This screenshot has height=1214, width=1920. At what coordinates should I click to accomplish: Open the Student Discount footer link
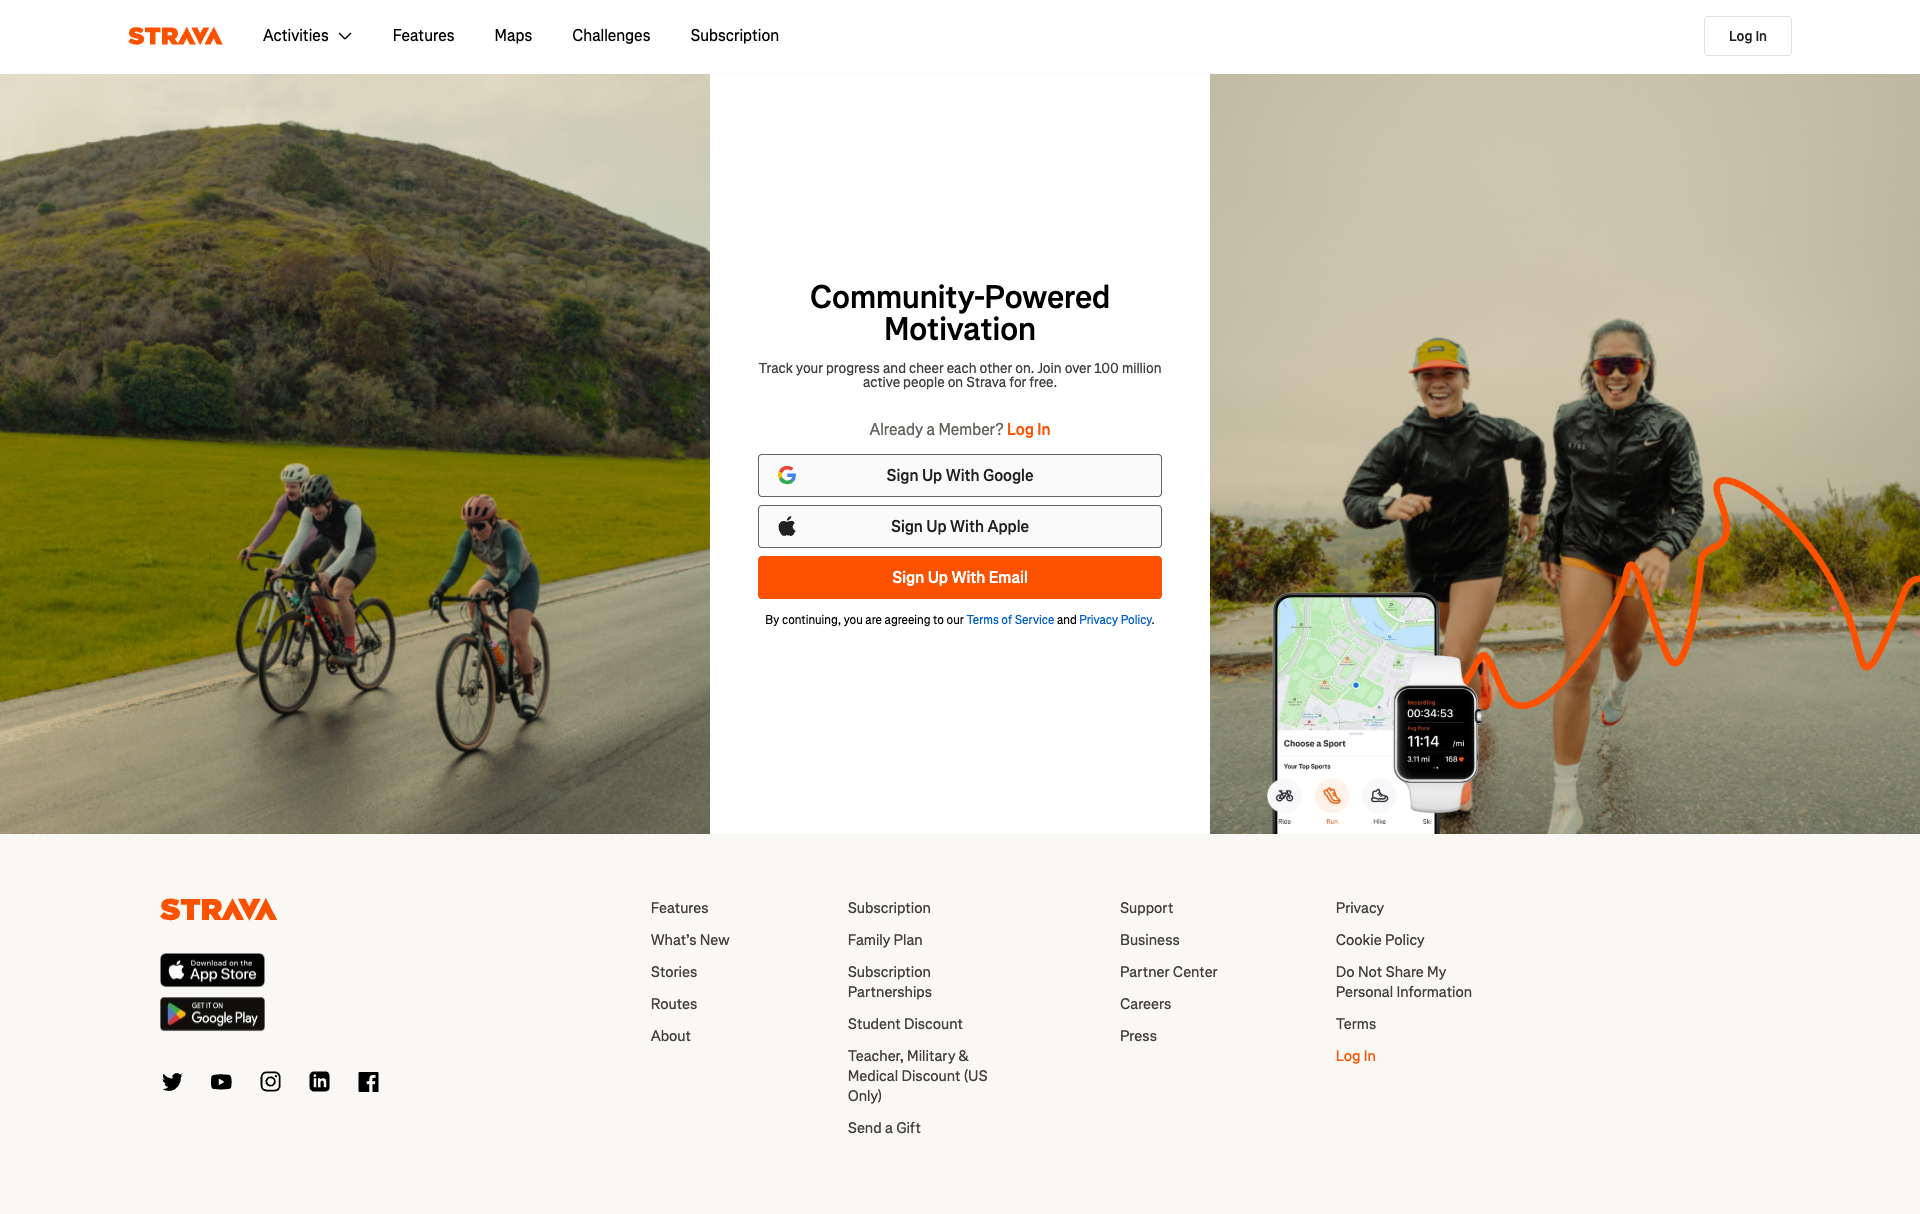tap(905, 1024)
